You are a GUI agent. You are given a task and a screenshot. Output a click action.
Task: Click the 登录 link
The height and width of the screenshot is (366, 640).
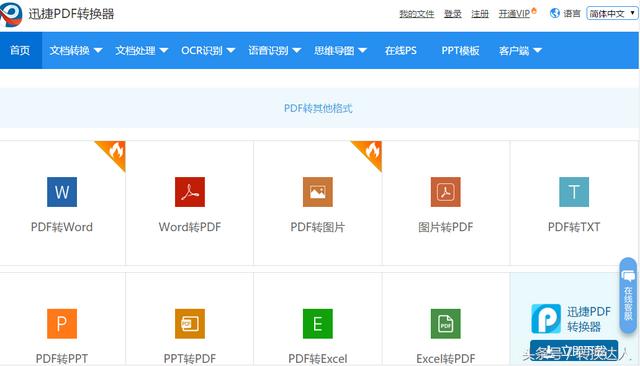coord(453,14)
